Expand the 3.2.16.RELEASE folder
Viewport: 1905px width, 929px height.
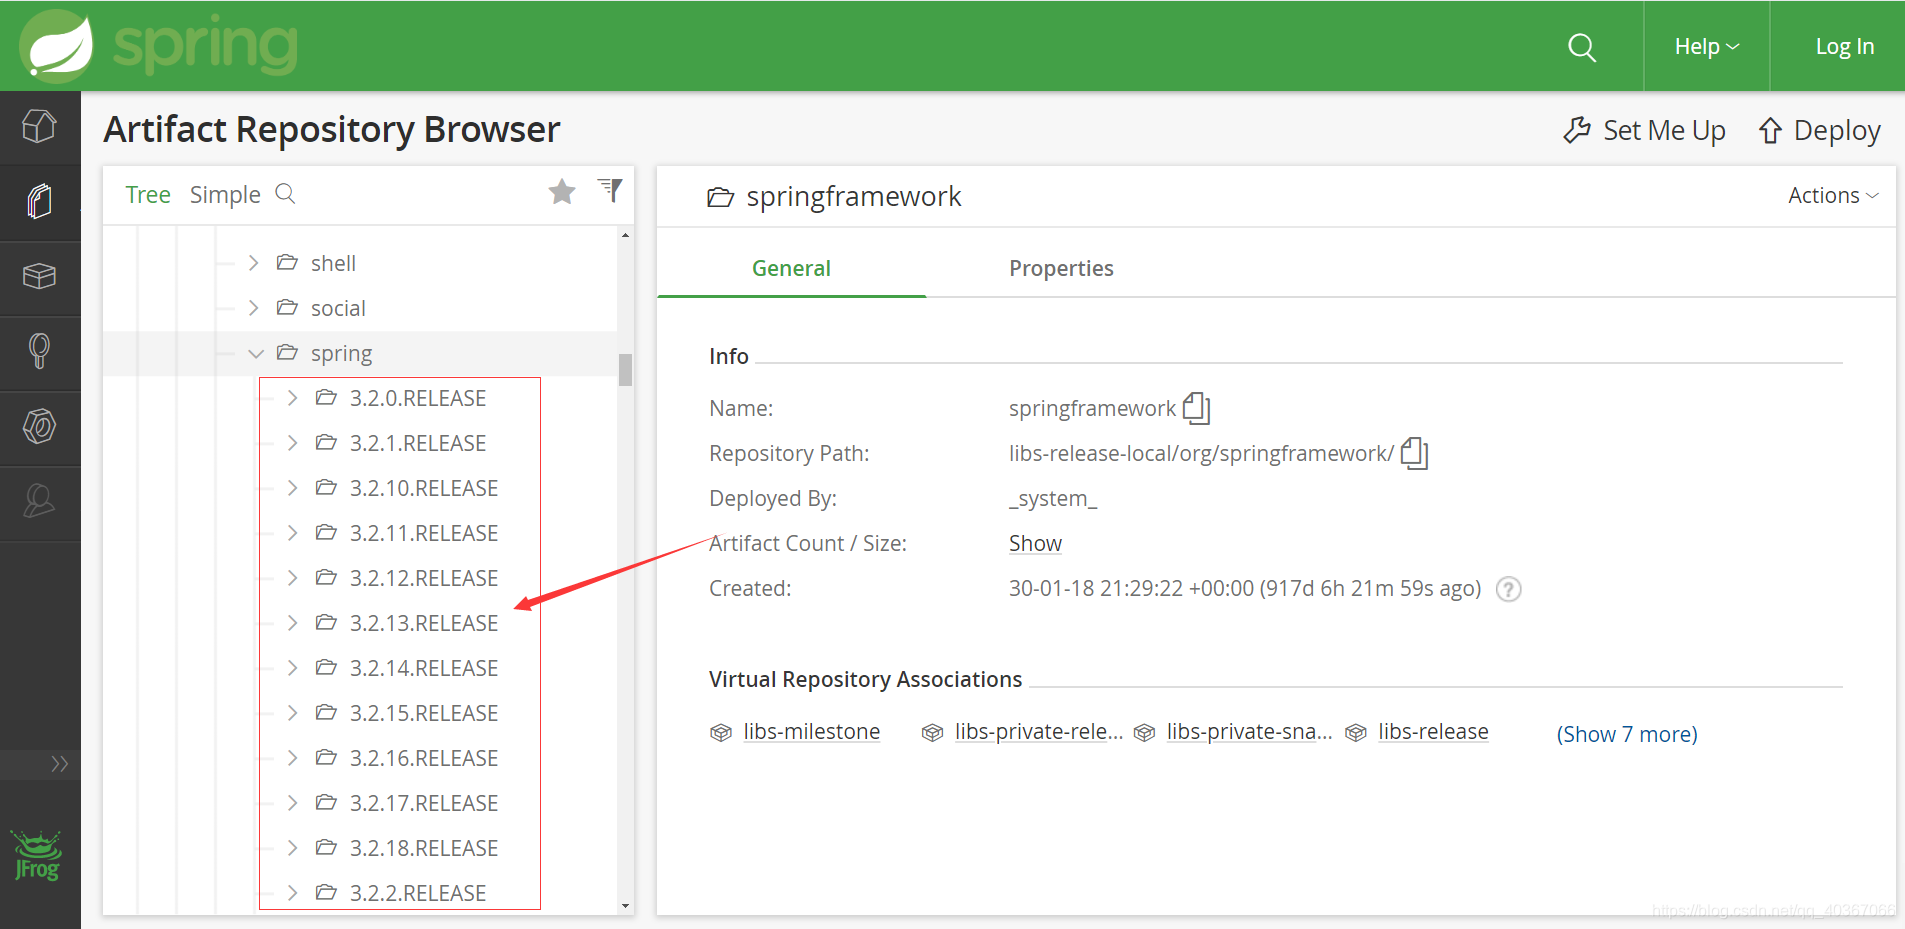tap(292, 758)
